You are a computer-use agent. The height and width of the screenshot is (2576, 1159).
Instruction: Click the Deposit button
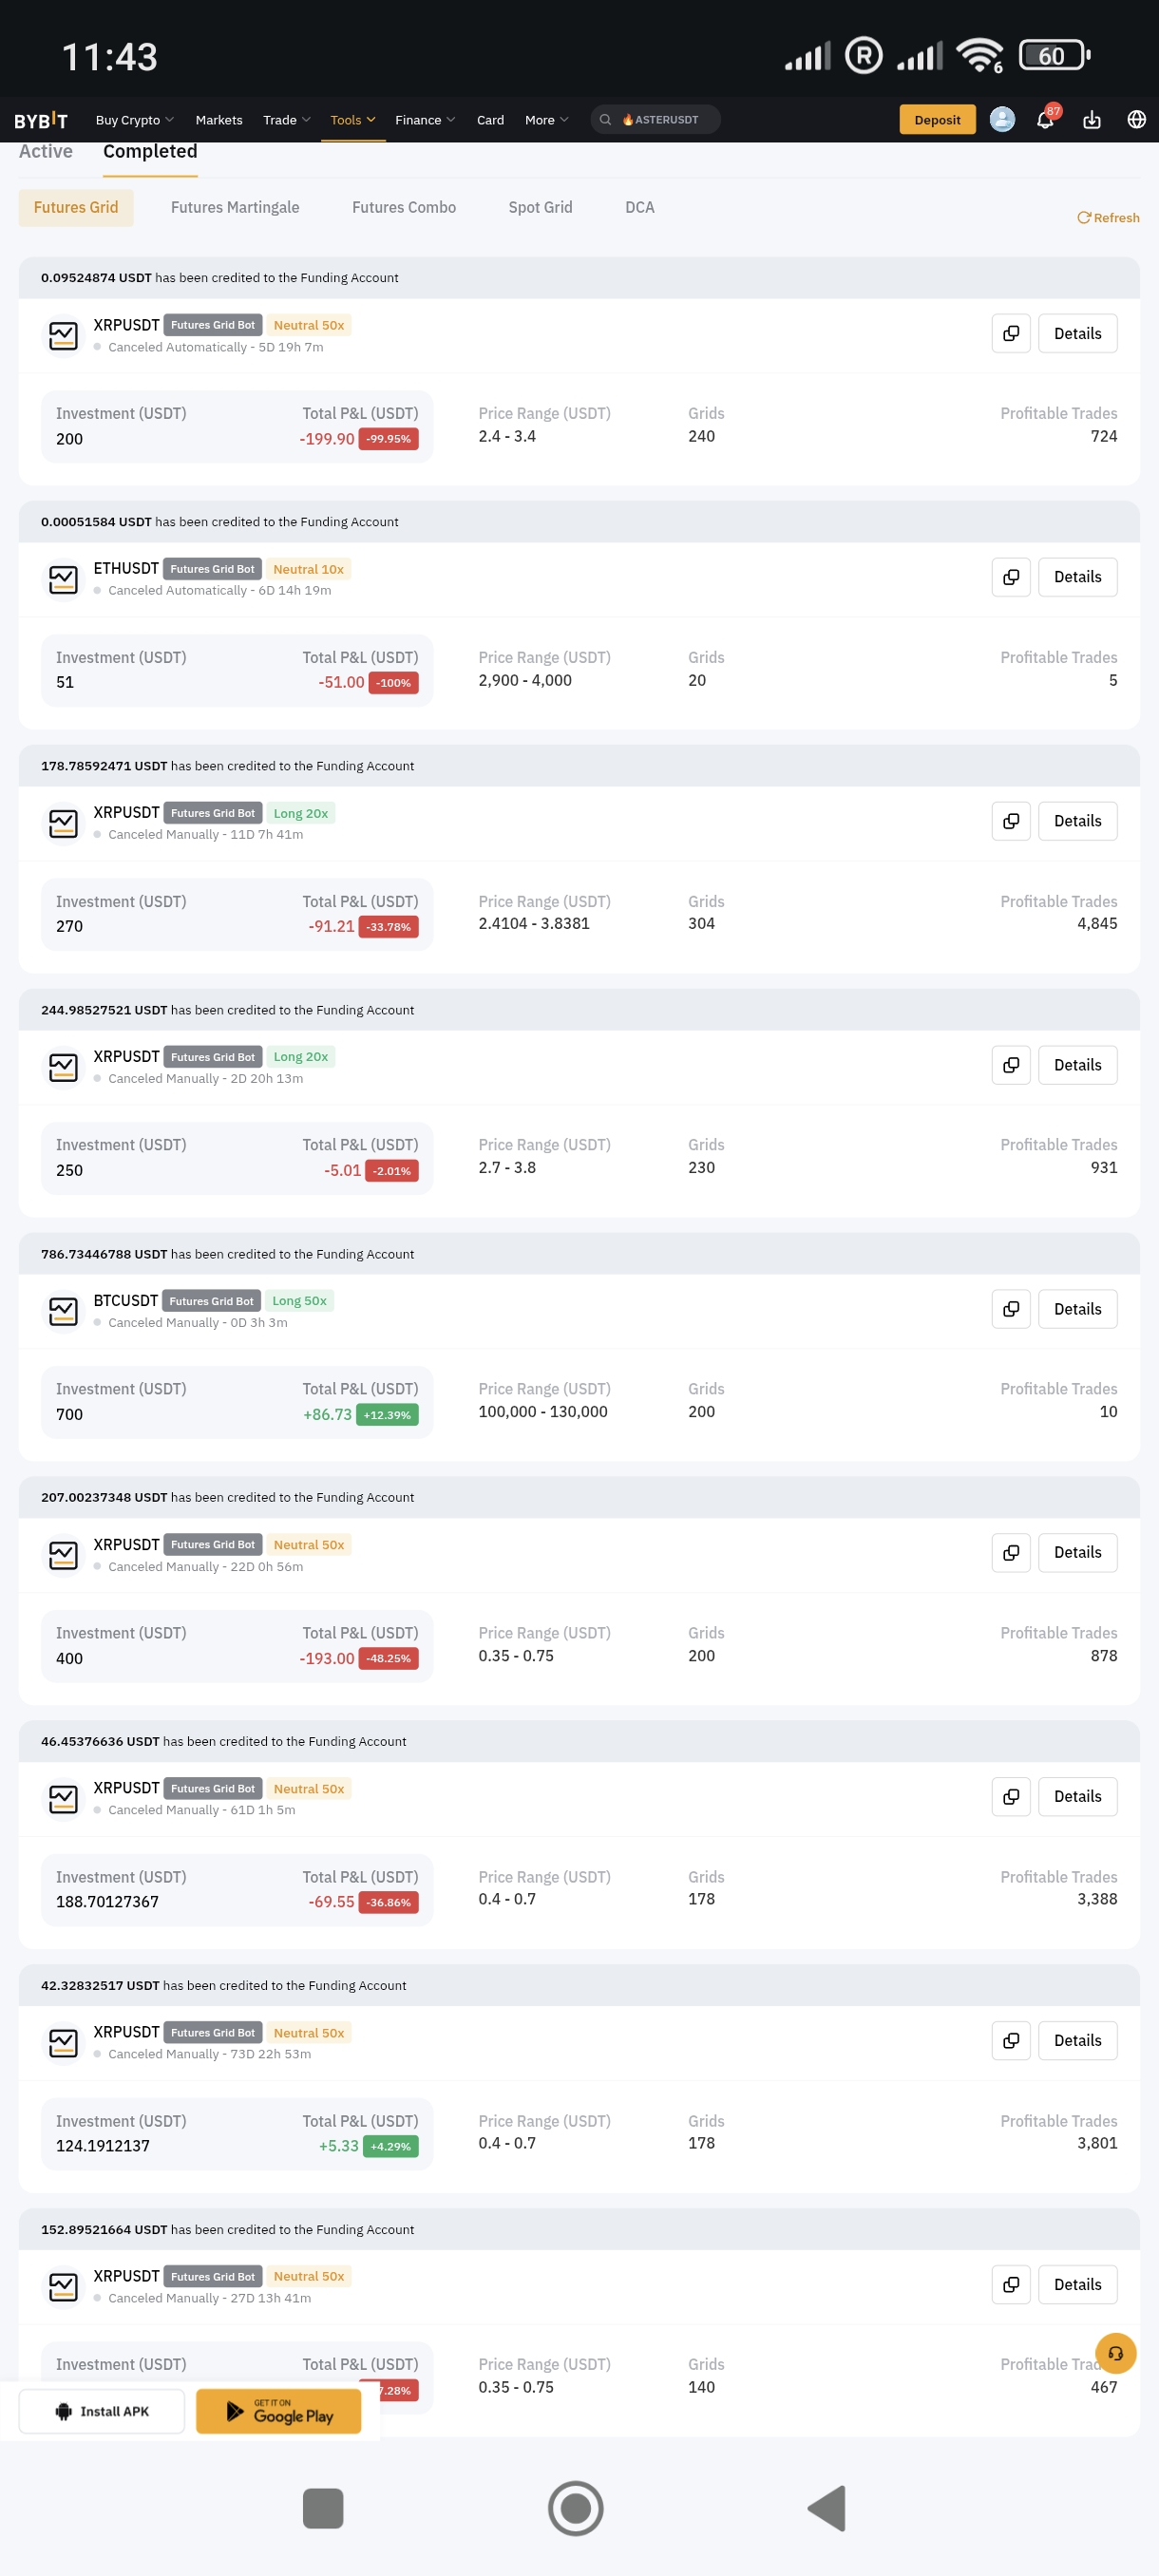click(x=937, y=120)
